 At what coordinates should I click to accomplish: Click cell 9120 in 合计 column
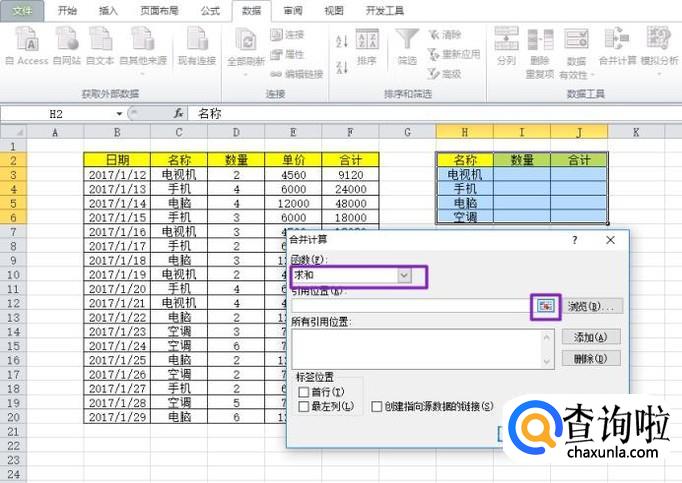(x=351, y=175)
